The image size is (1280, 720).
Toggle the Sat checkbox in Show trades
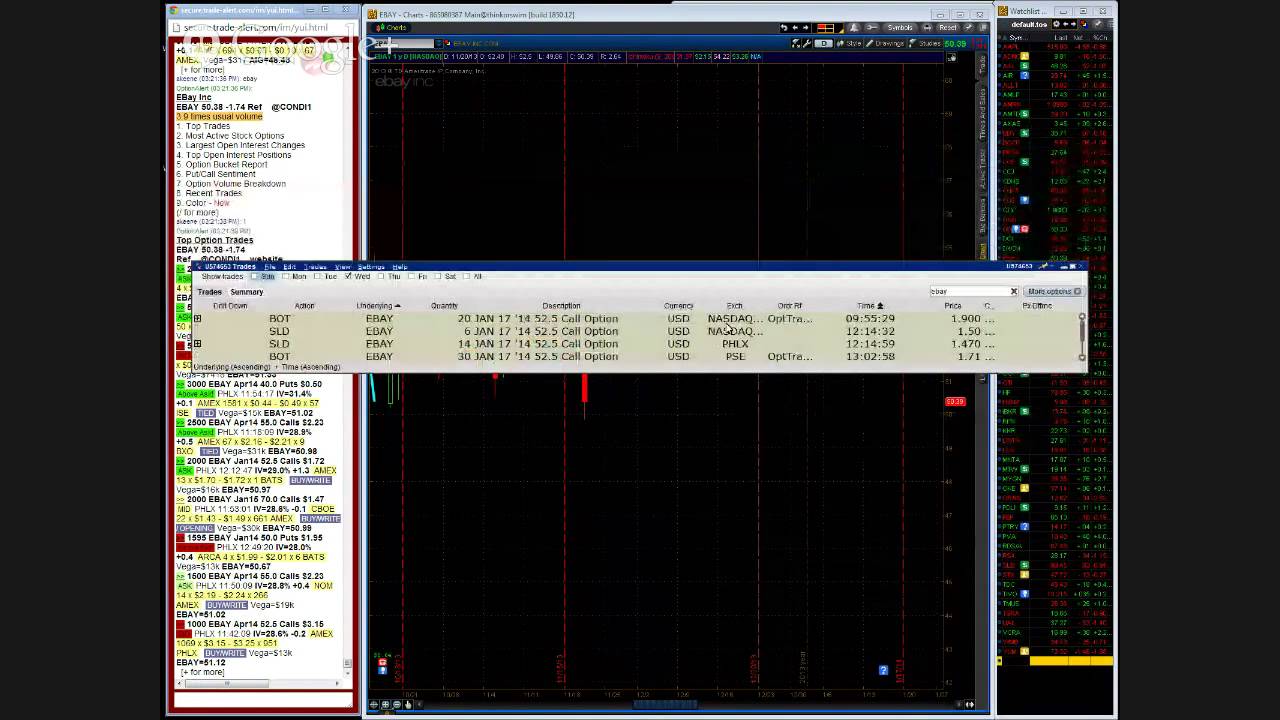coord(438,277)
